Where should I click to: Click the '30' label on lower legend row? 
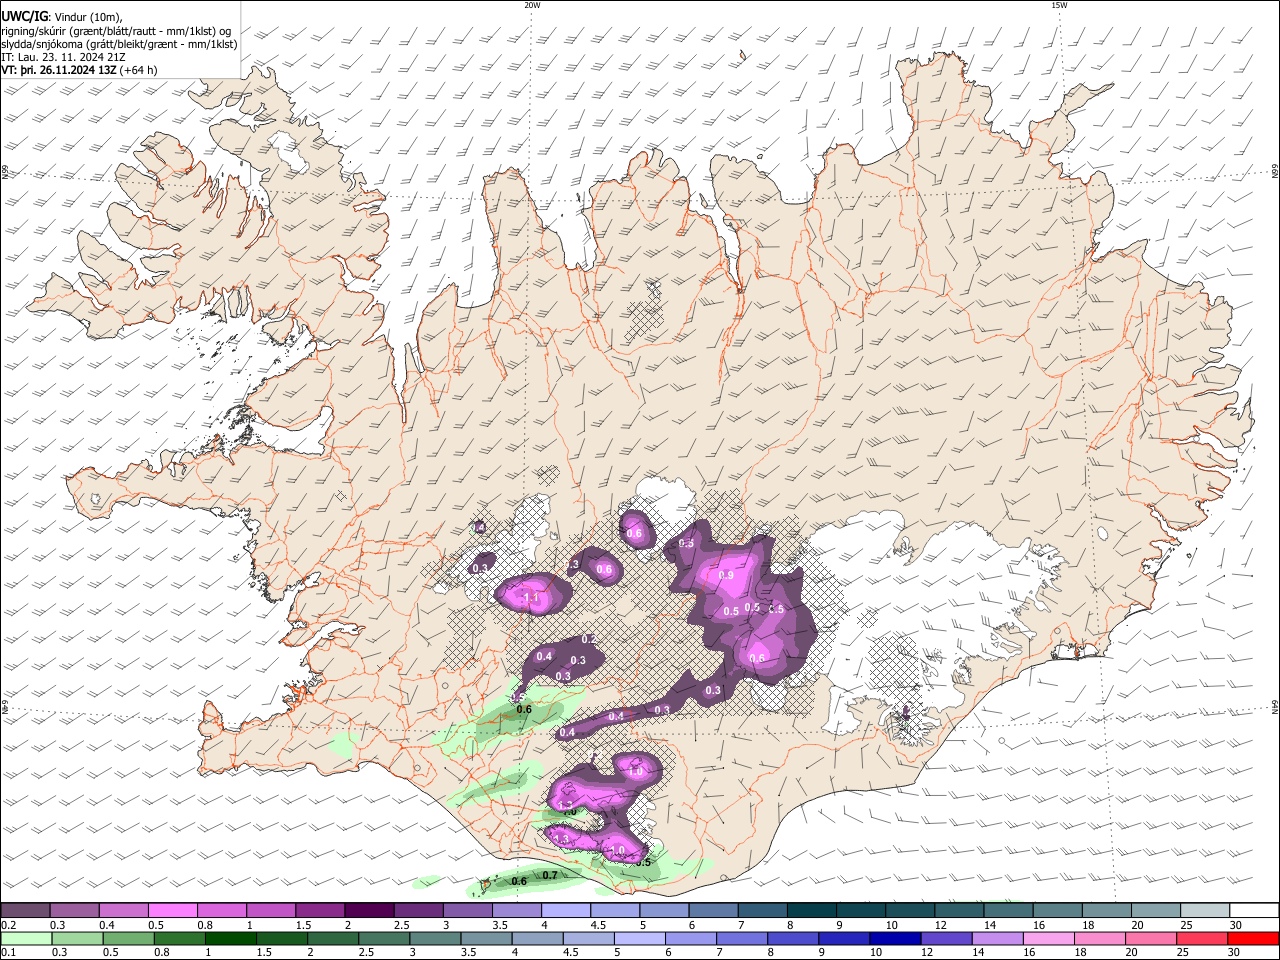pyautogui.click(x=1233, y=953)
